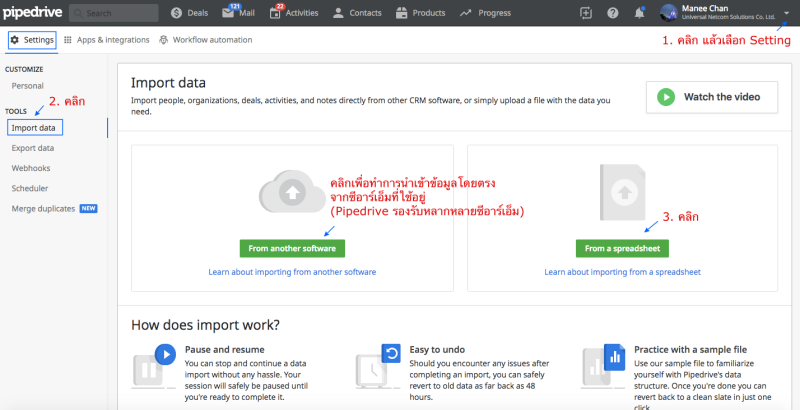Go to Deals in top navigation

coord(189,13)
